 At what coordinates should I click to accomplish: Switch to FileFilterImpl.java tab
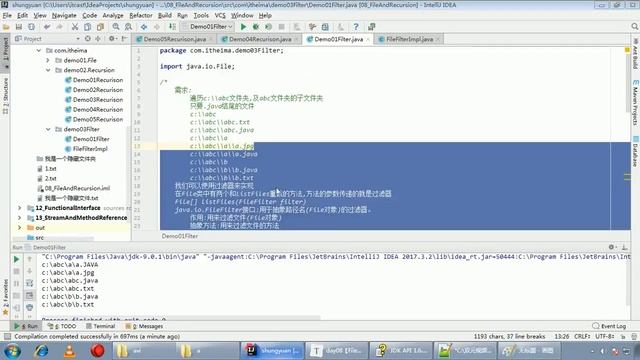[x=409, y=39]
